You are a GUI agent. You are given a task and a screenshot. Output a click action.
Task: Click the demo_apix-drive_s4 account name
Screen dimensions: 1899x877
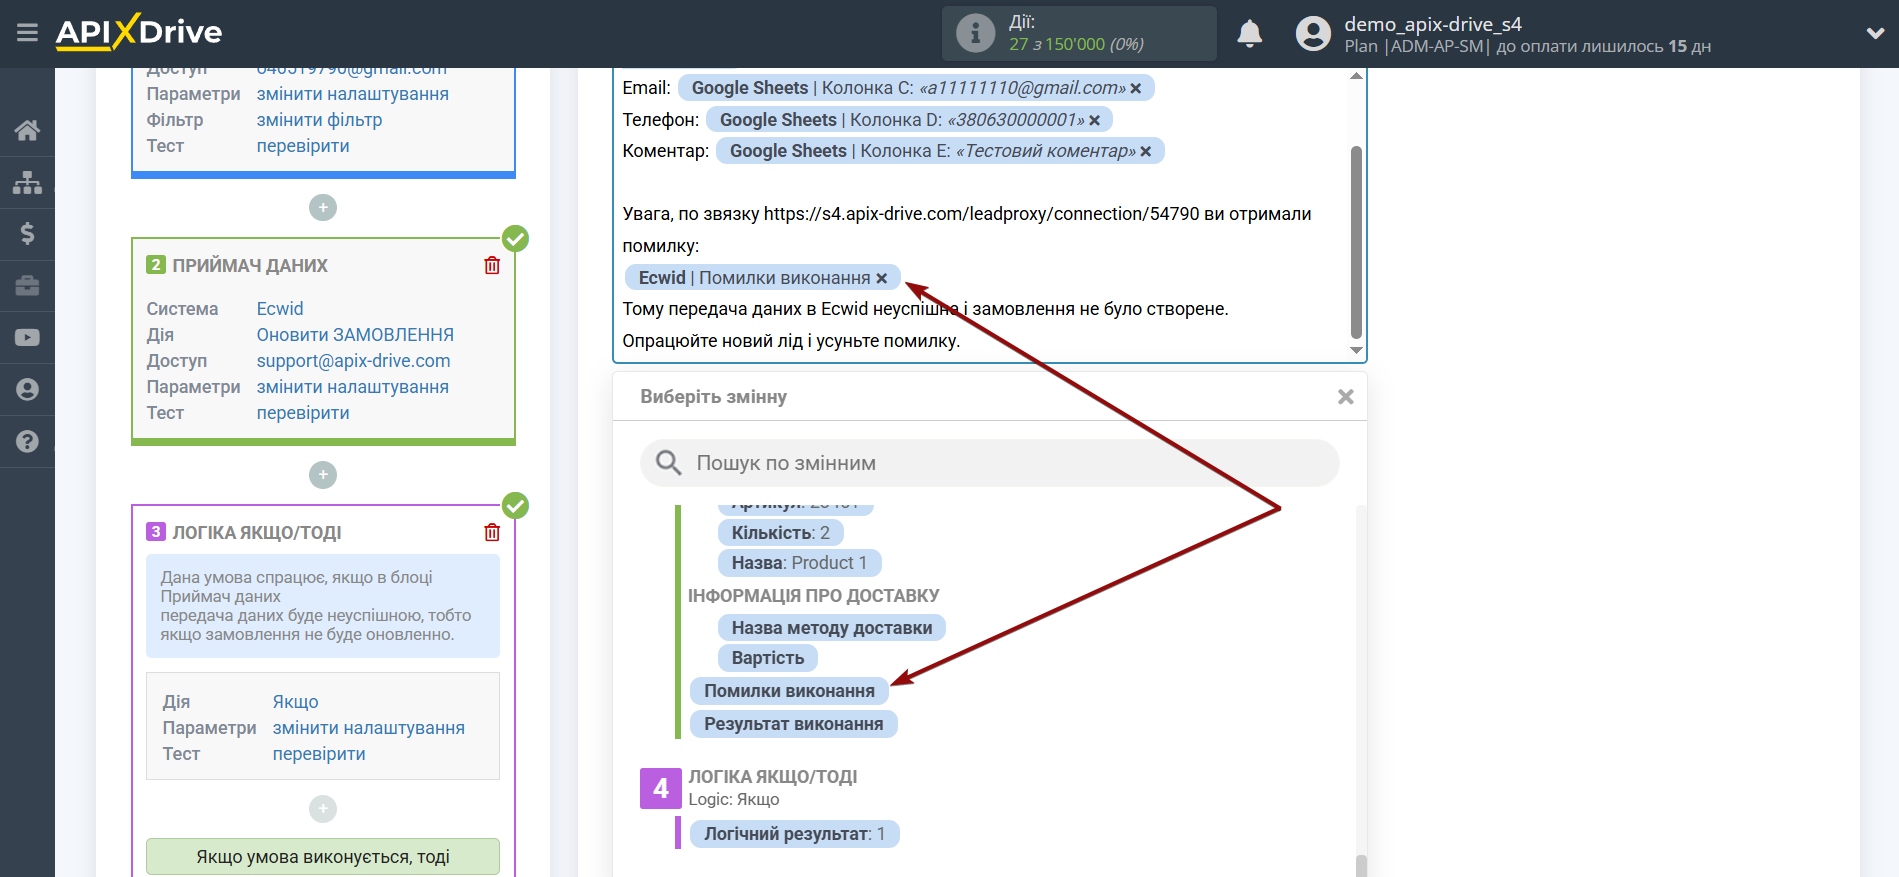[1432, 24]
